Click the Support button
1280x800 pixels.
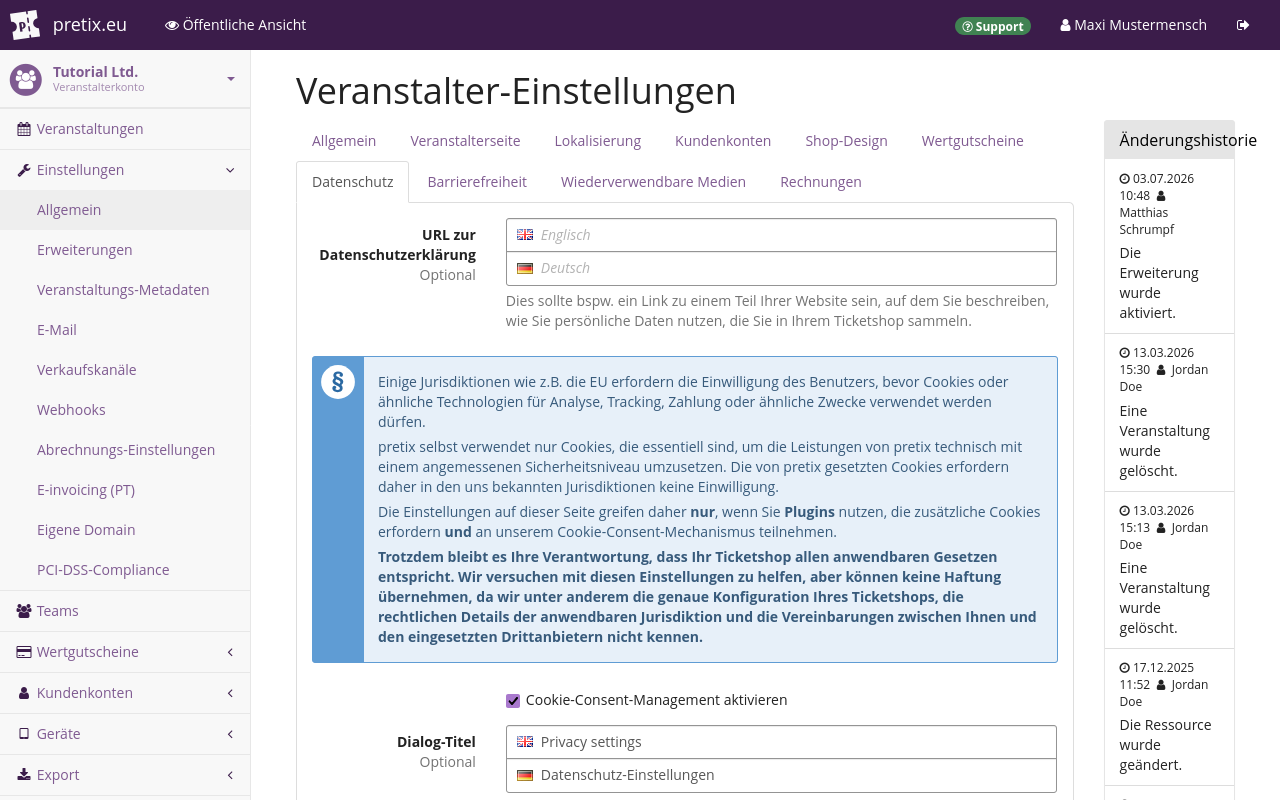click(993, 26)
